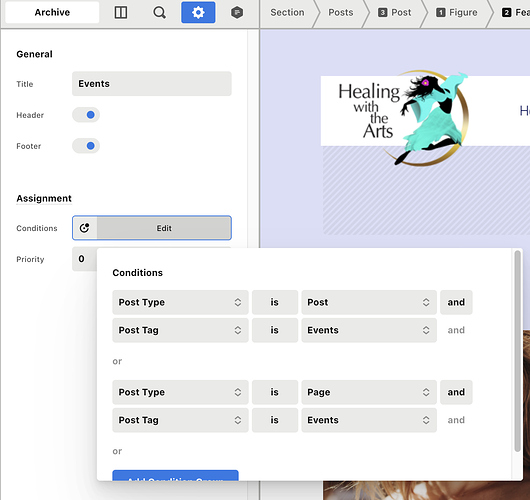Click the scrollbar of the Conditions popup
The height and width of the screenshot is (500, 530).
click(x=517, y=351)
